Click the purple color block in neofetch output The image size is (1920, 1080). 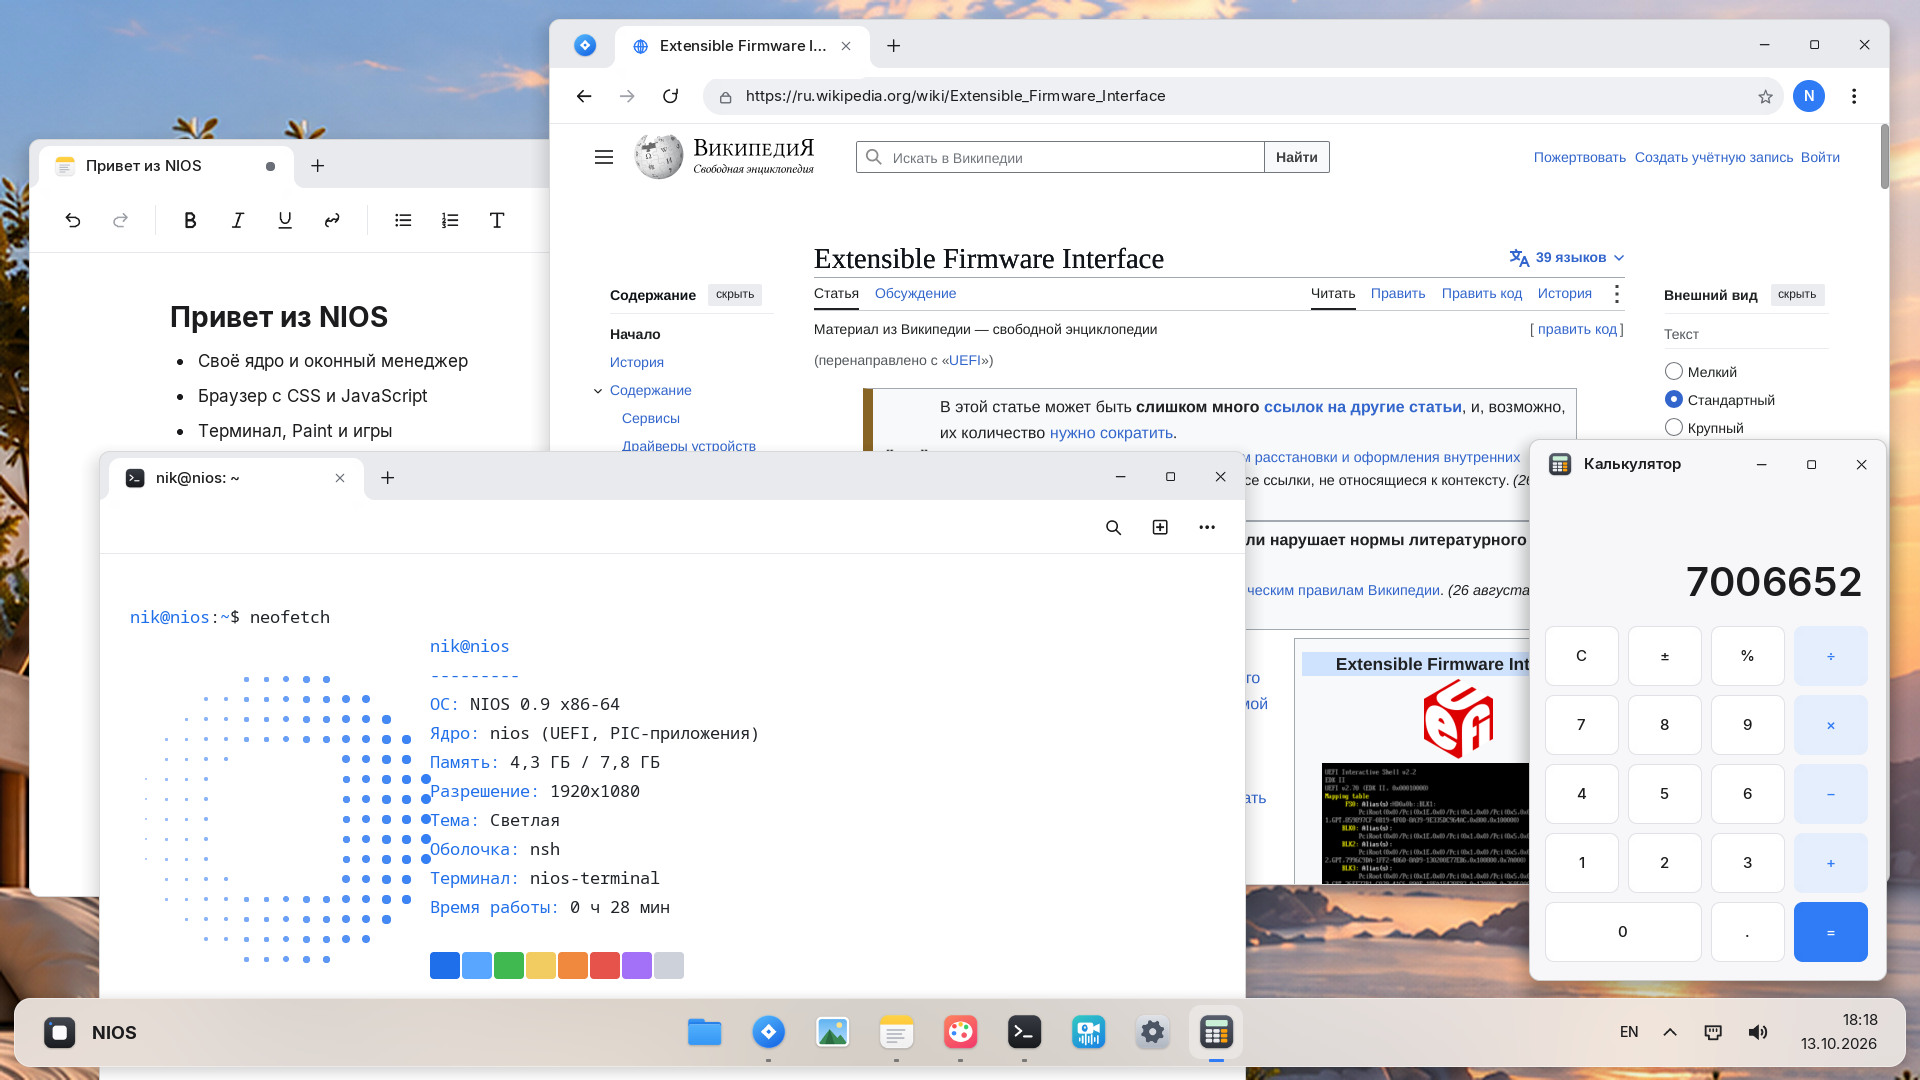(637, 965)
